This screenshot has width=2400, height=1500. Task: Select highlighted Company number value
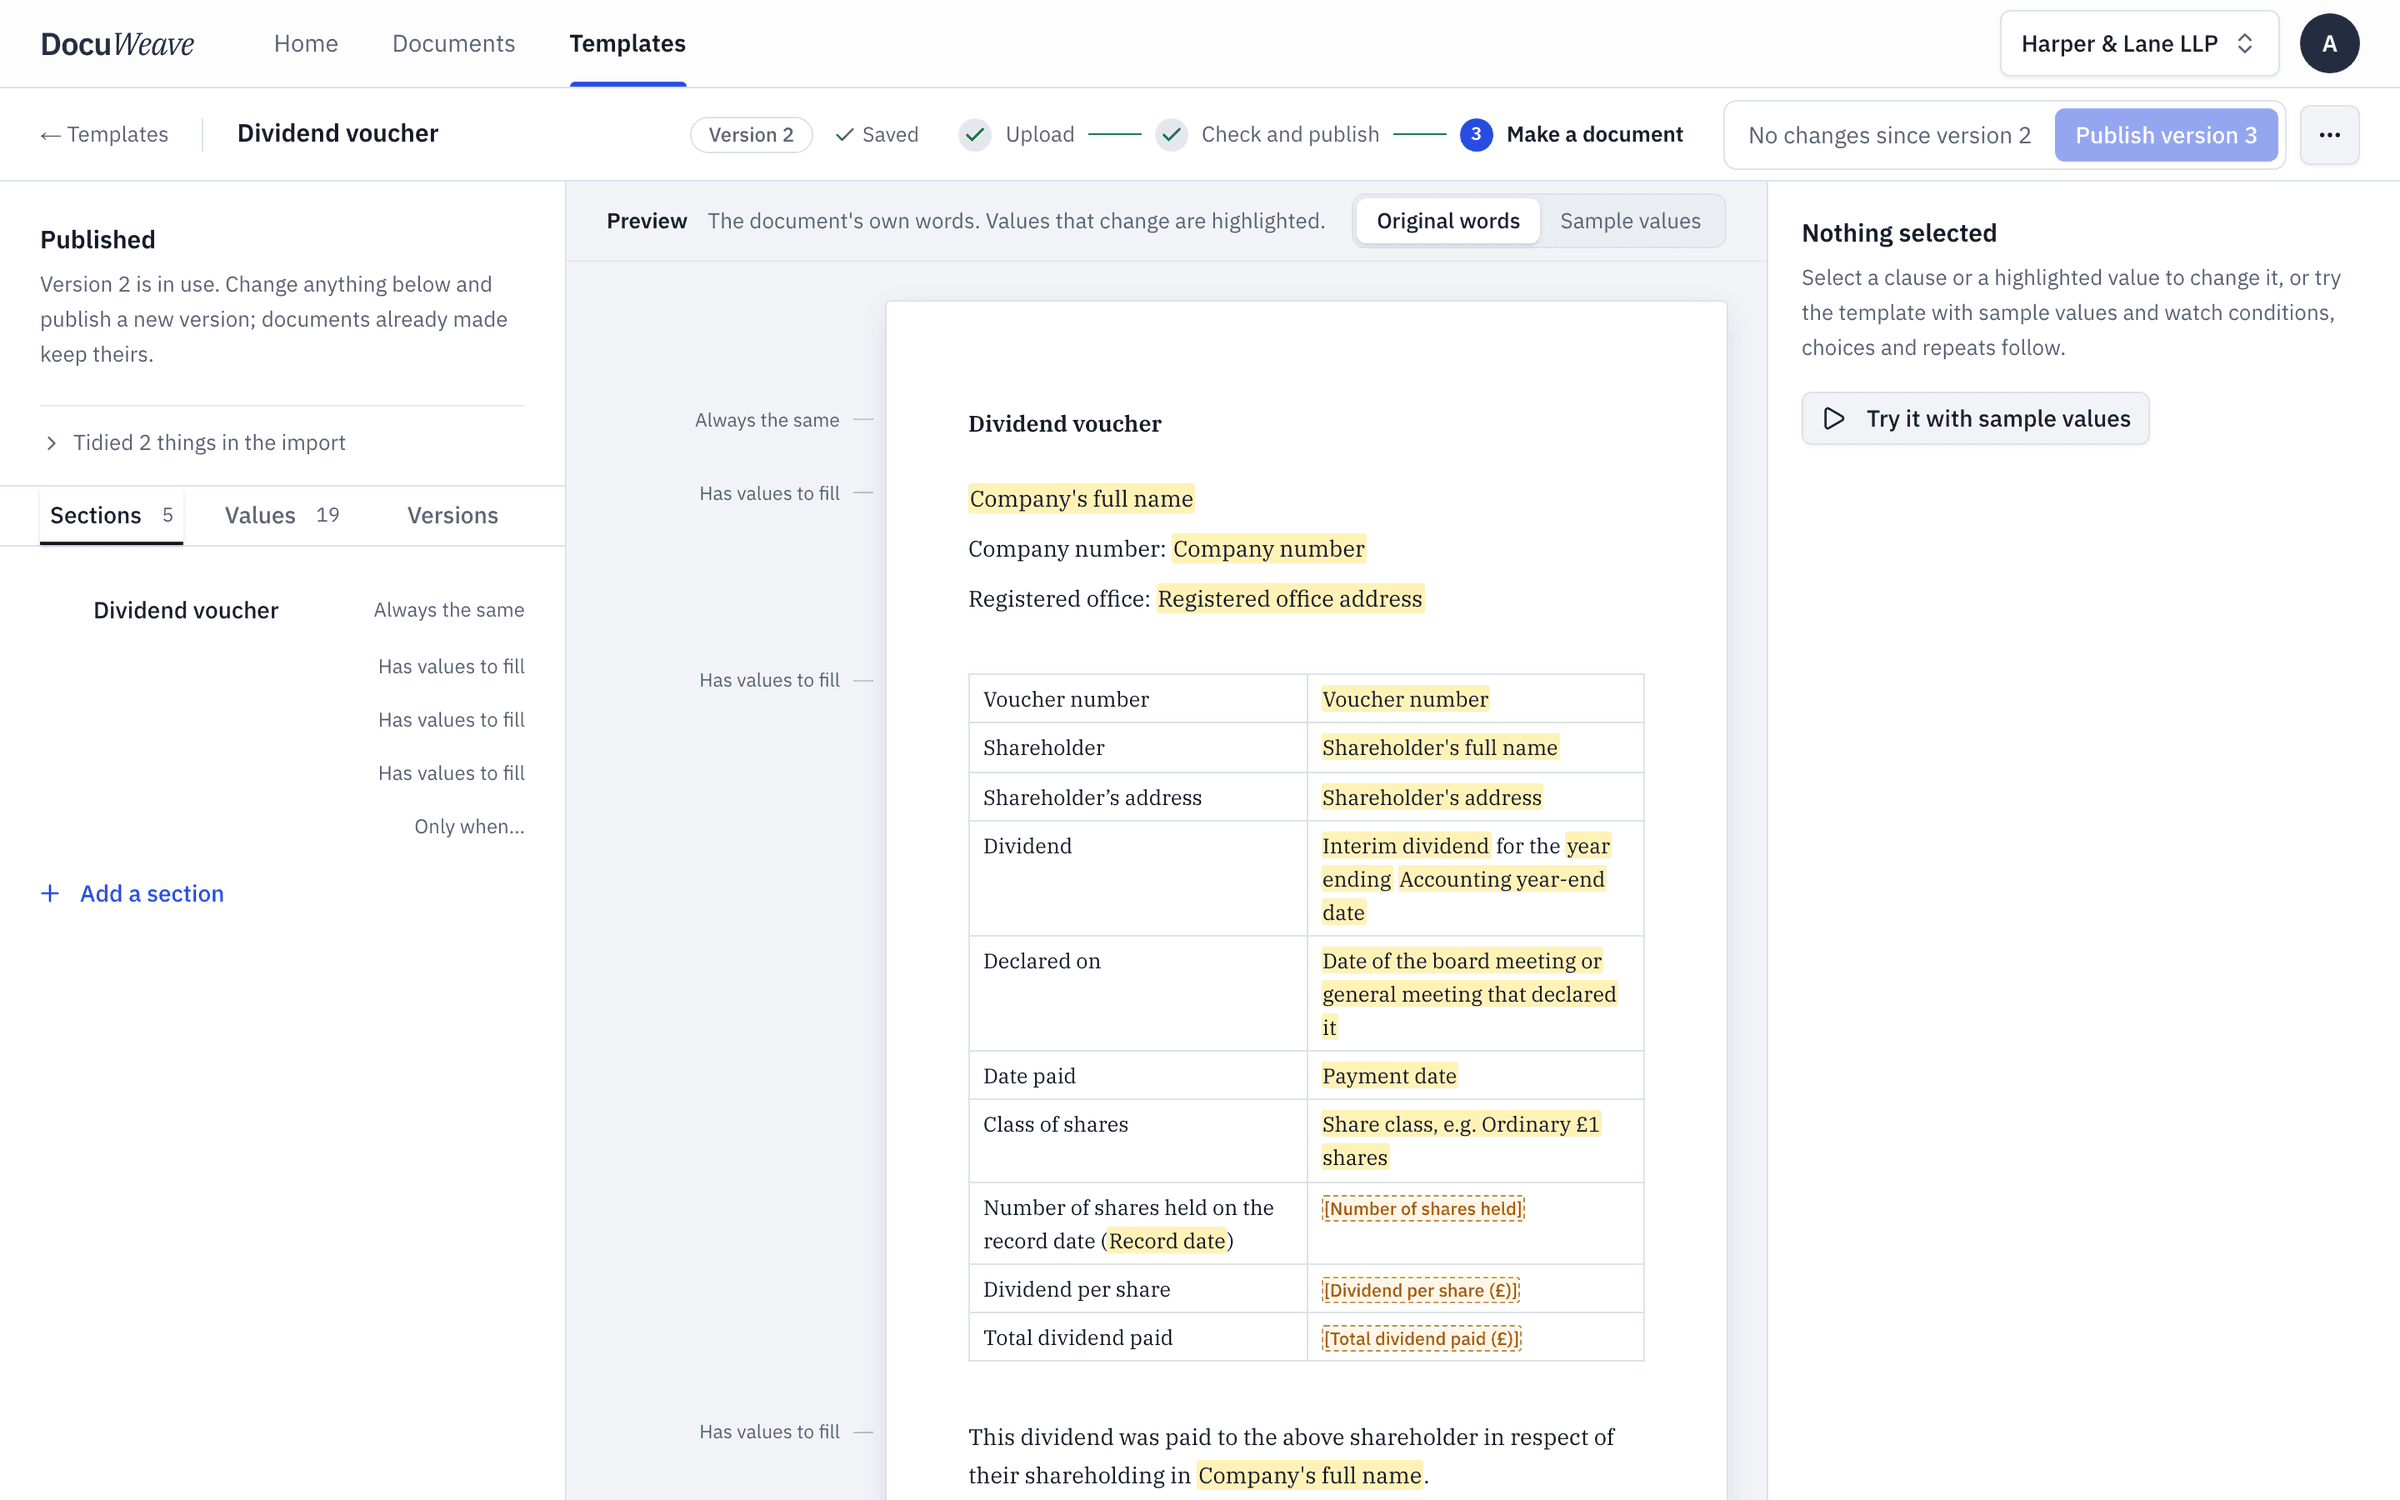1269,549
